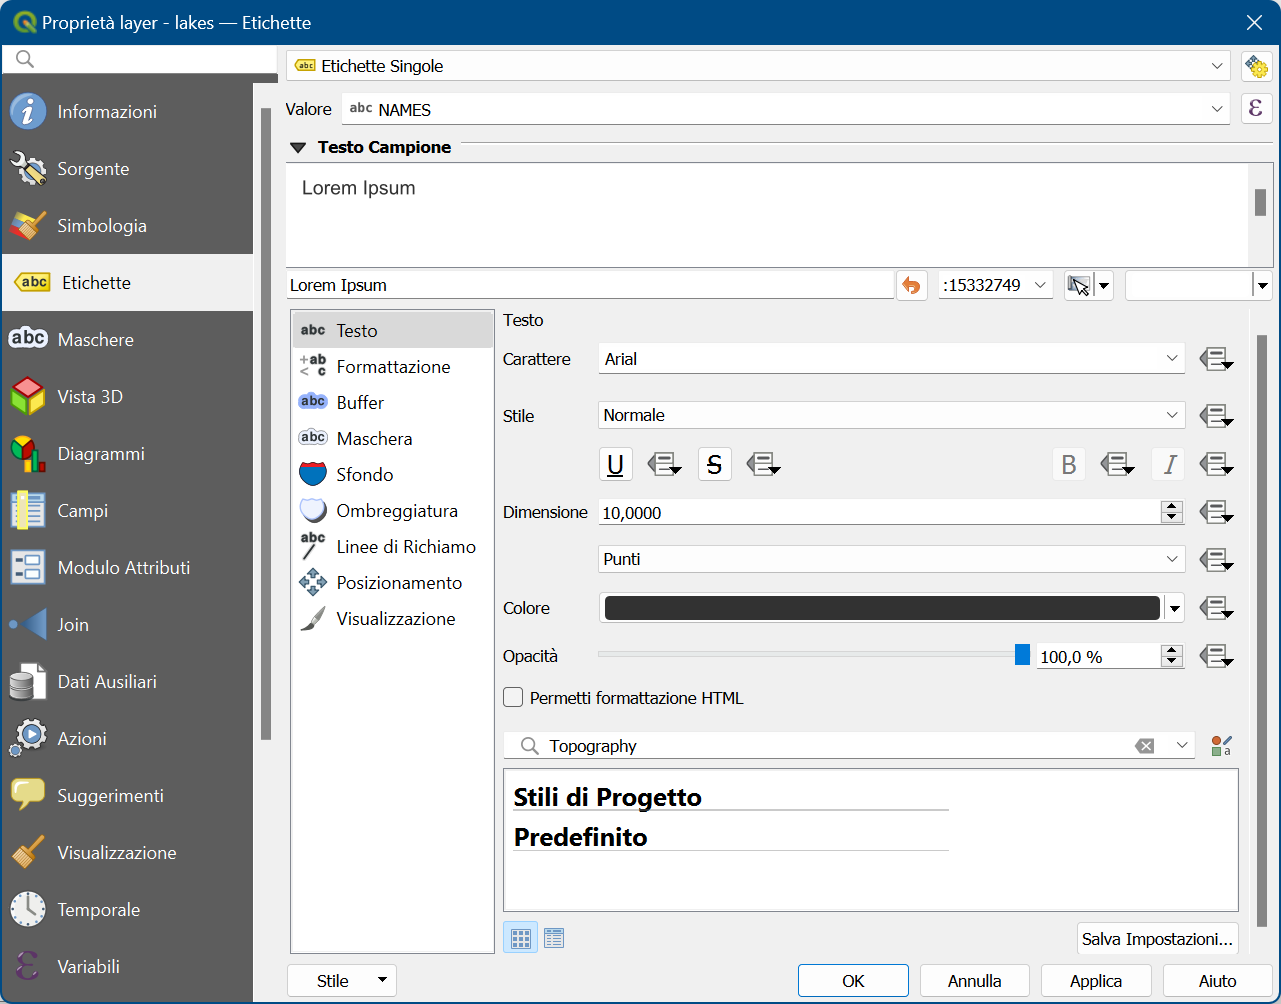
Task: Open Informazioni section in sidebar
Action: [127, 112]
